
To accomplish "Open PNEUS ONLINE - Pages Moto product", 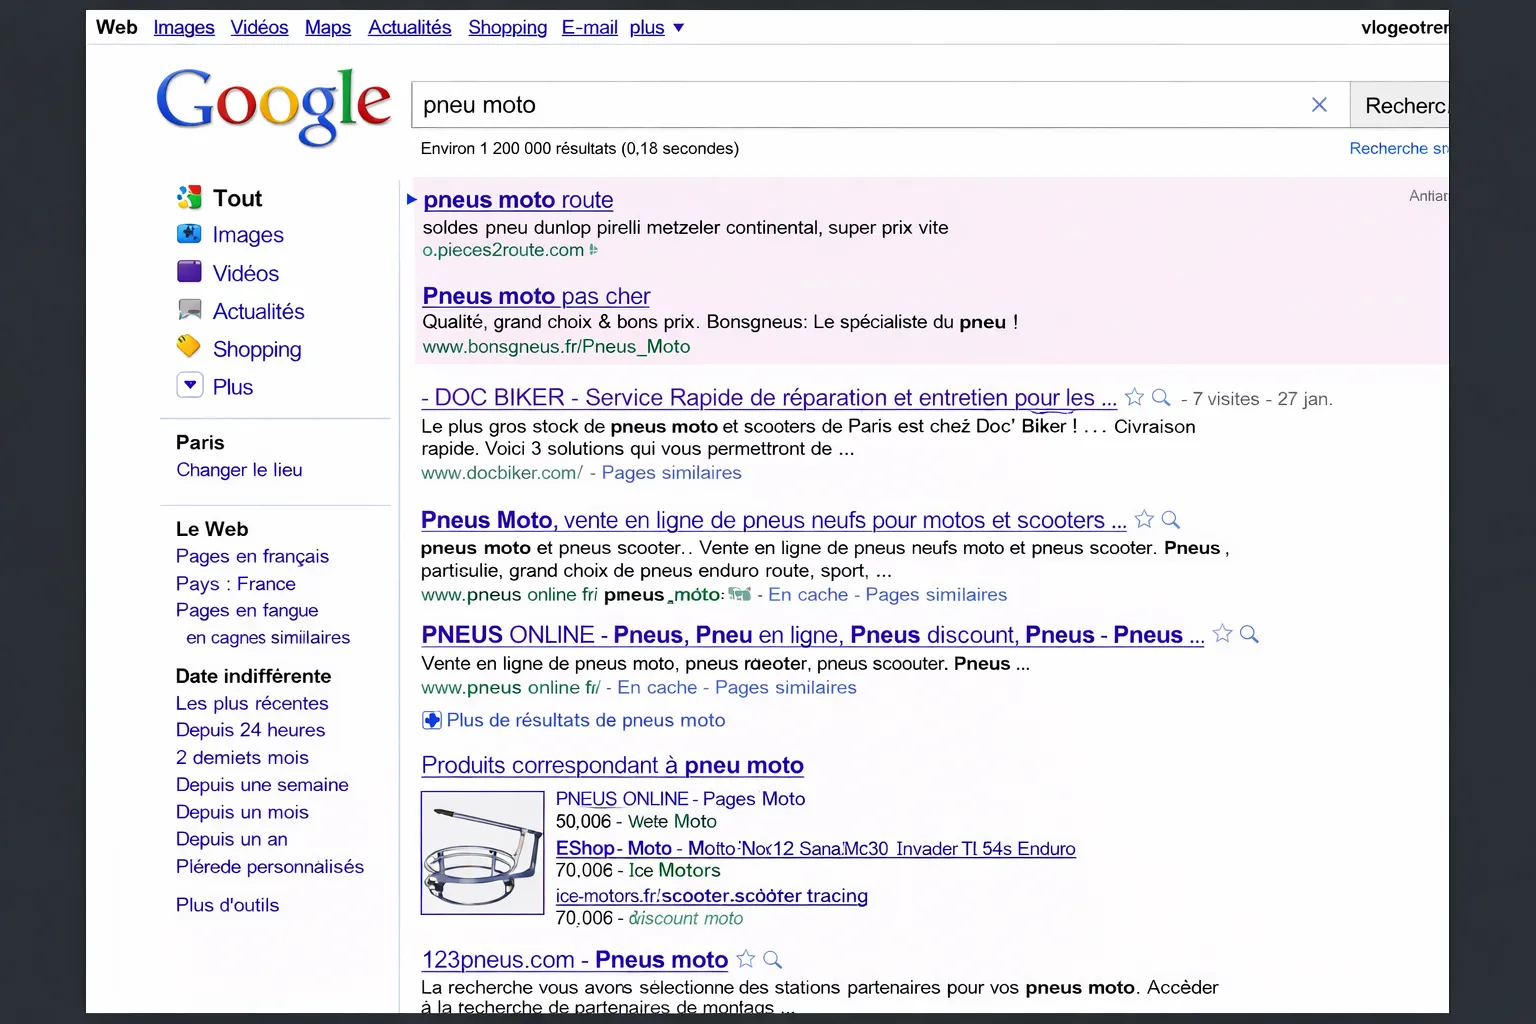I will [680, 799].
